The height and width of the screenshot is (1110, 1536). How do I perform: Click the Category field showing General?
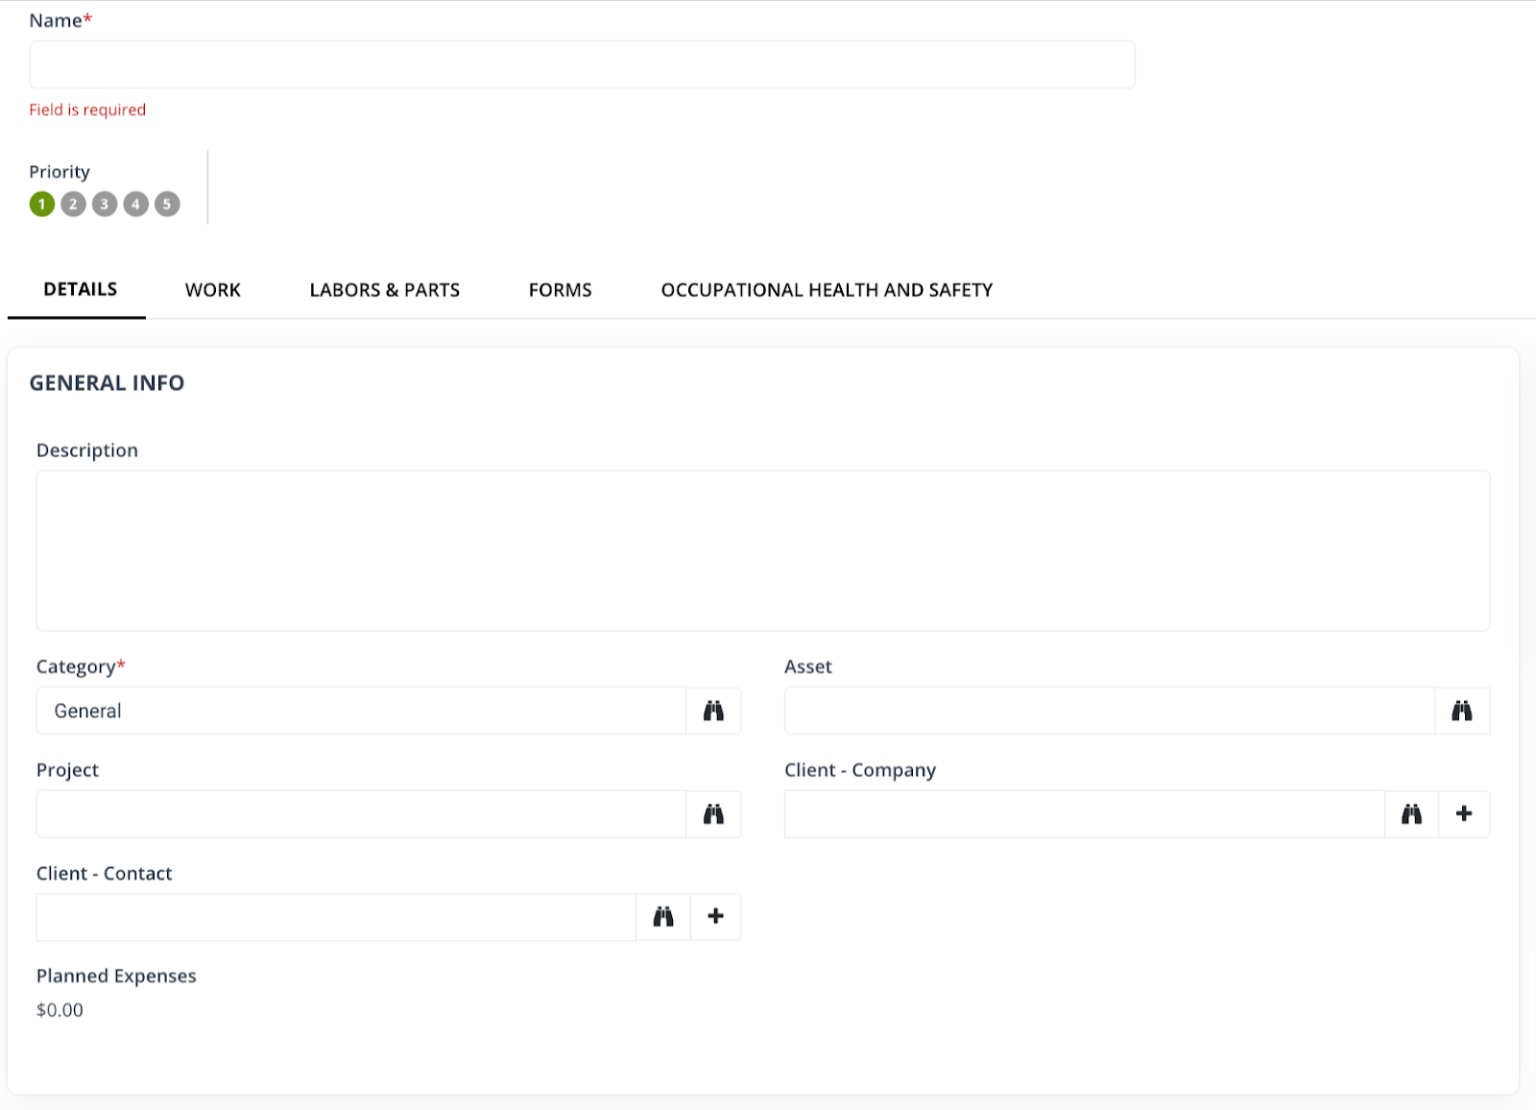pos(360,711)
